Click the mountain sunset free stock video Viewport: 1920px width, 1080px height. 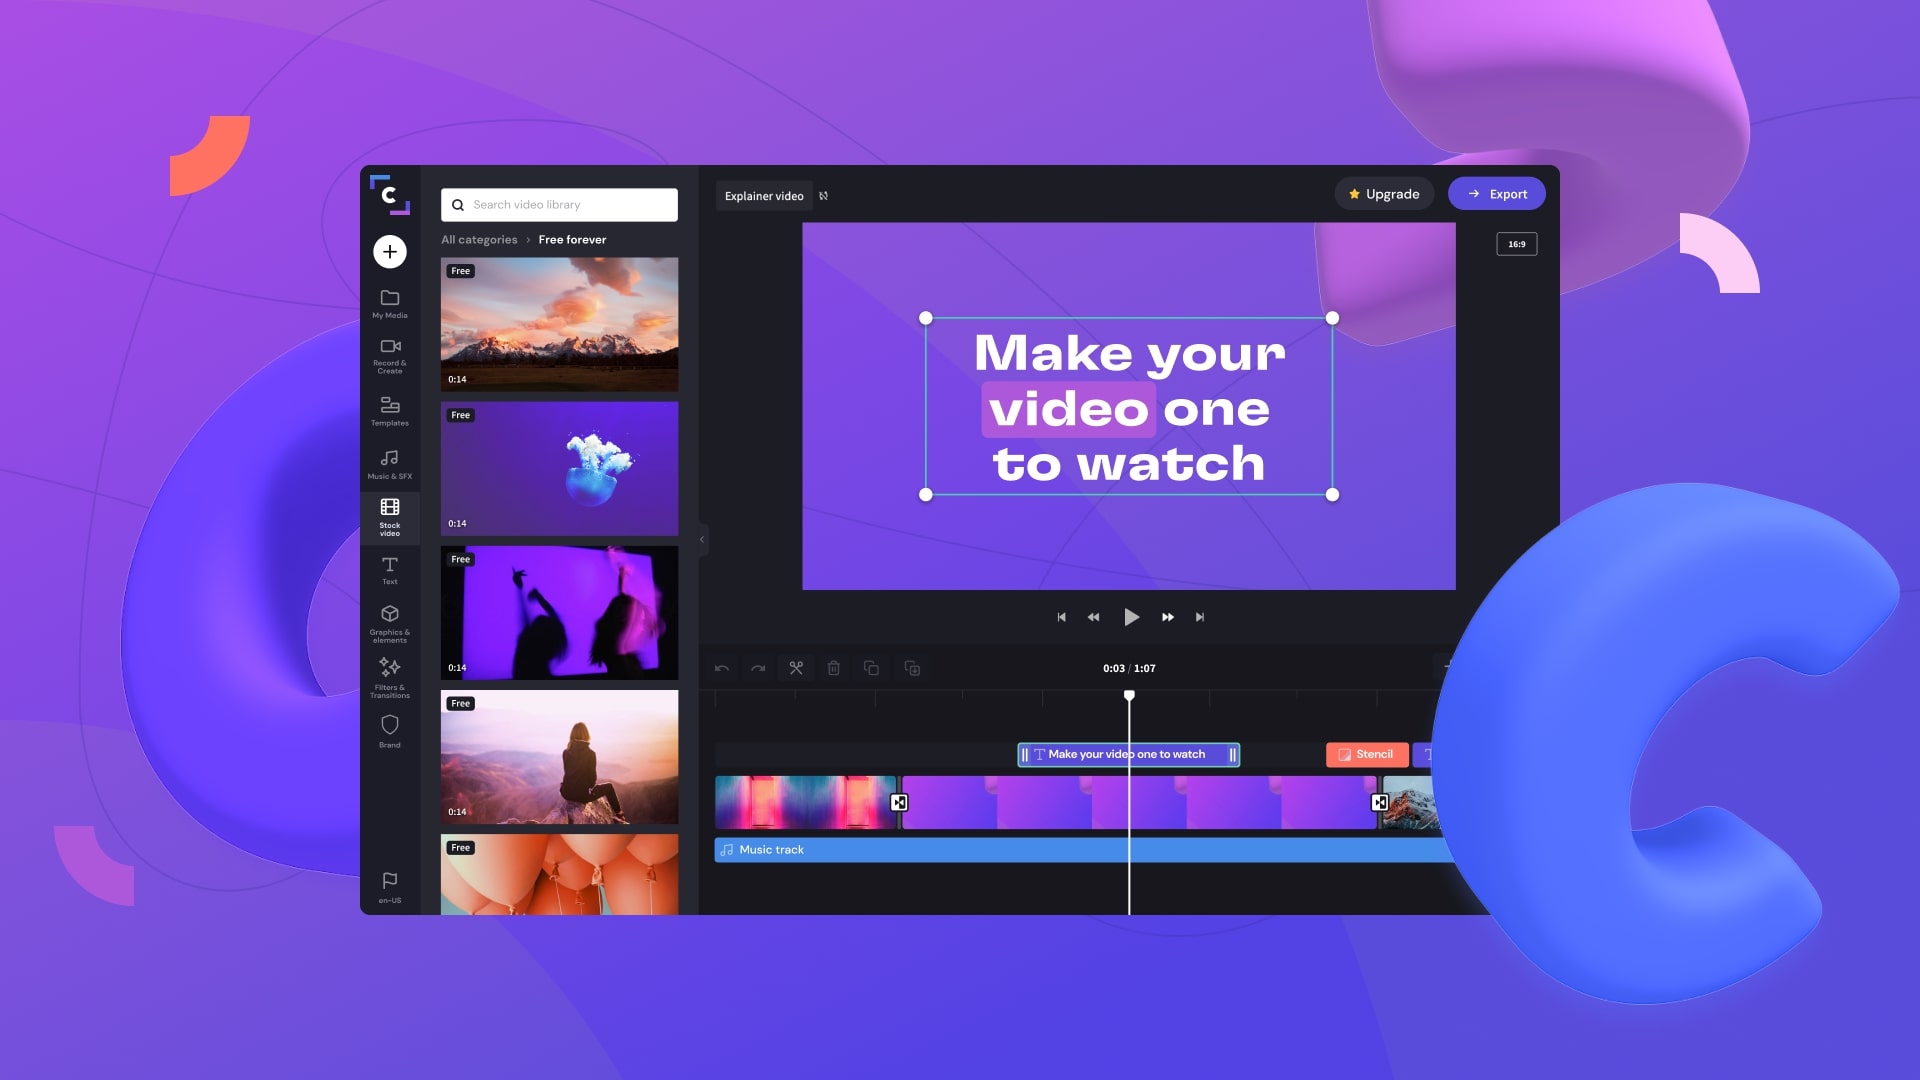[559, 323]
